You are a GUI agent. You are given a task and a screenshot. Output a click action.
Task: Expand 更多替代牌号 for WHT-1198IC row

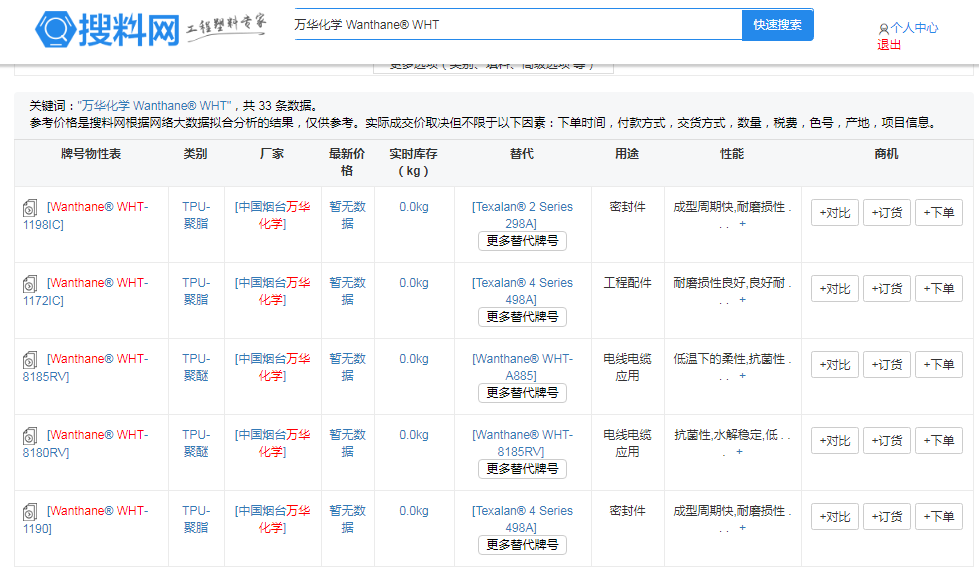pyautogui.click(x=522, y=241)
